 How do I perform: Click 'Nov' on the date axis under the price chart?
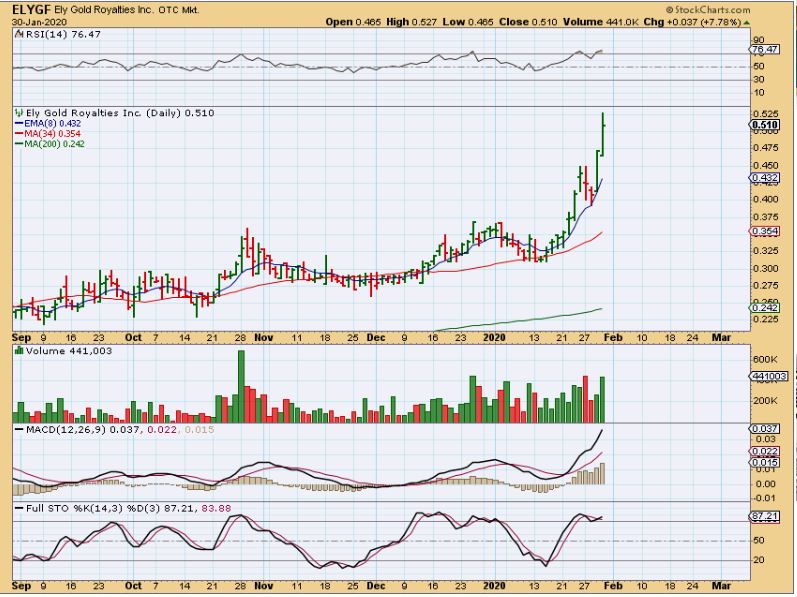263,338
